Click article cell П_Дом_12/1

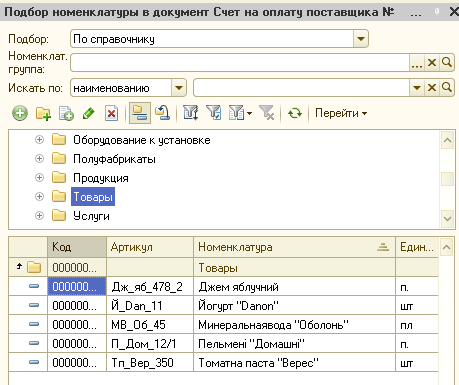[150, 344]
